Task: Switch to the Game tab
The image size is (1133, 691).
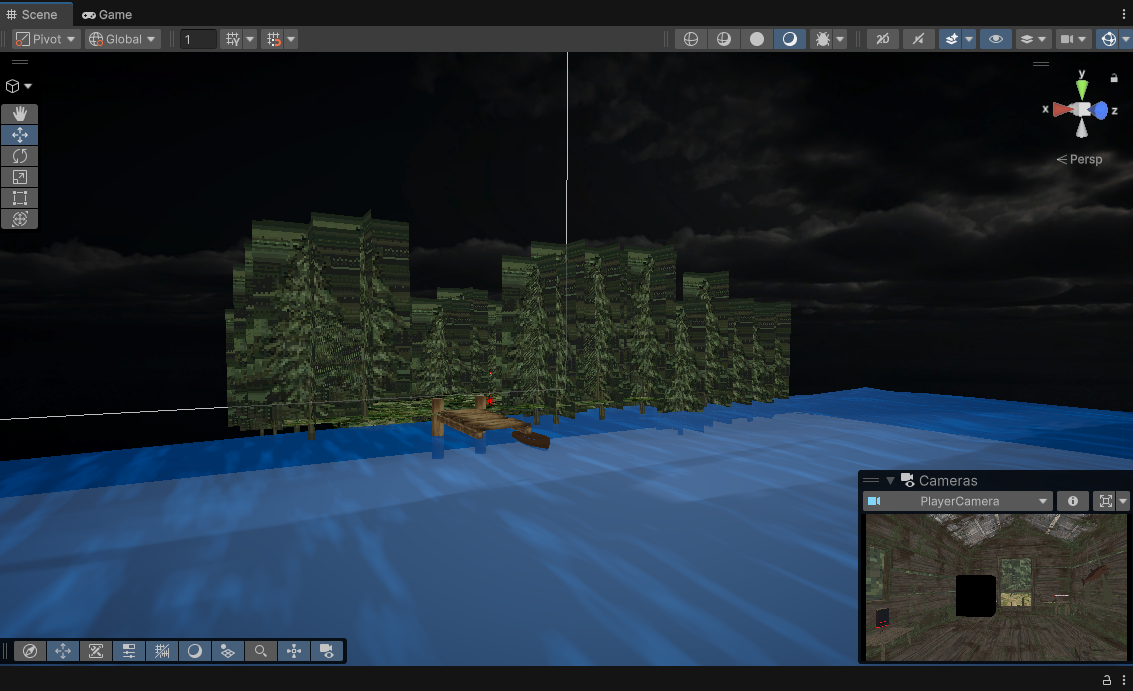Action: click(107, 14)
